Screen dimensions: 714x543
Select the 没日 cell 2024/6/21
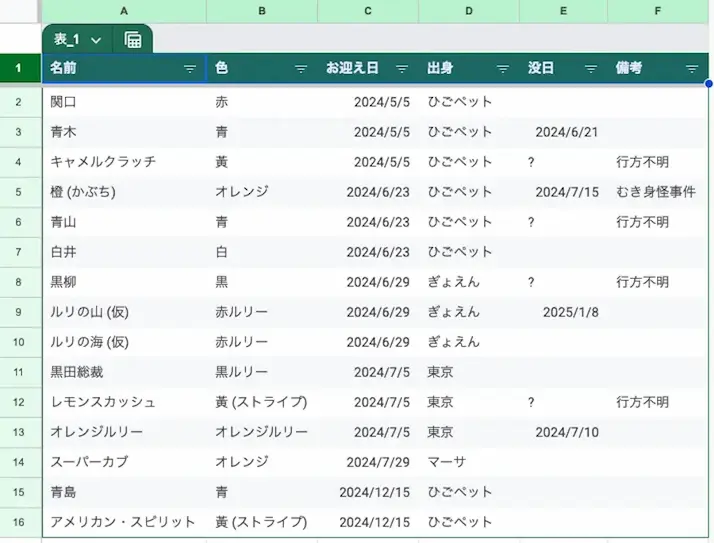point(563,132)
